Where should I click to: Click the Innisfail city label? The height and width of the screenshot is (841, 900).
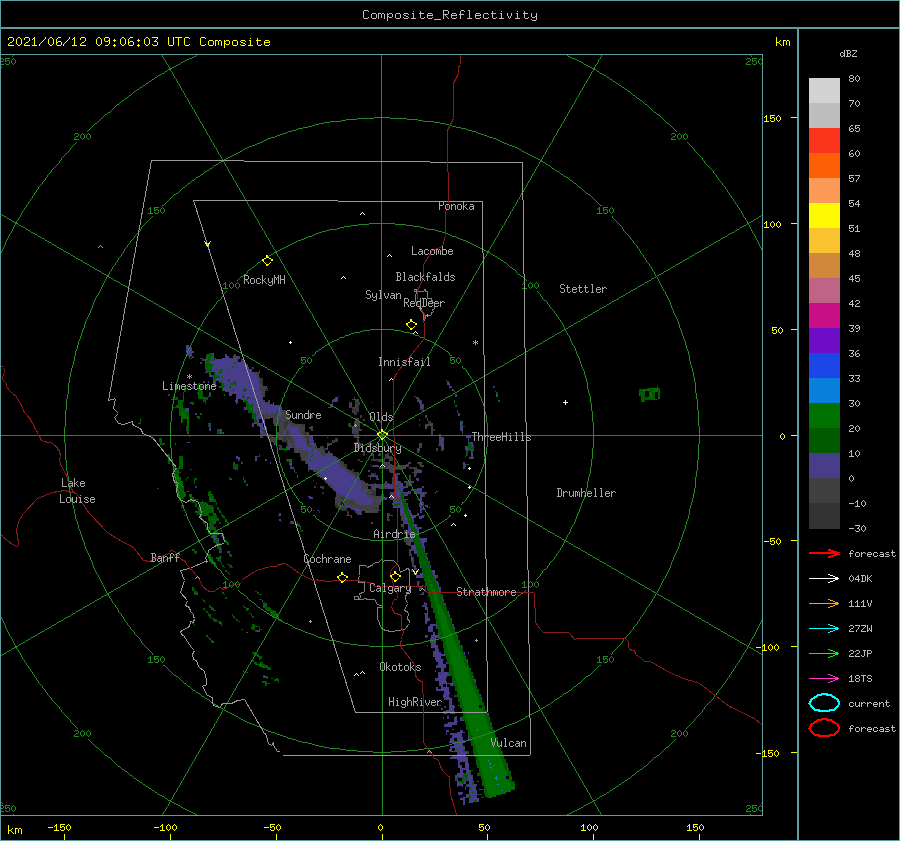click(x=404, y=362)
